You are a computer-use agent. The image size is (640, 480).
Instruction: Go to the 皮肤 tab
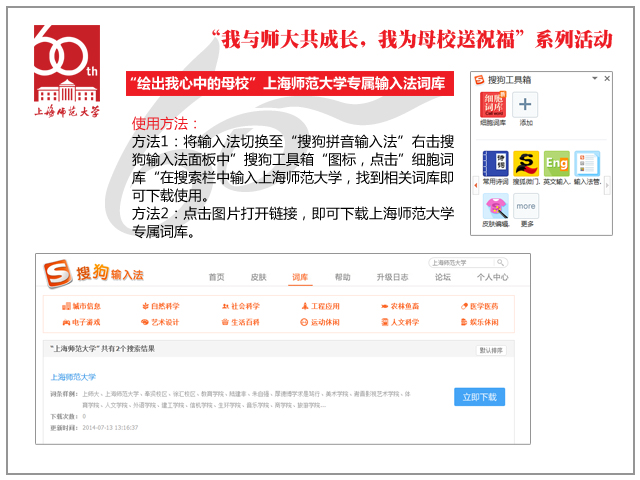click(258, 277)
